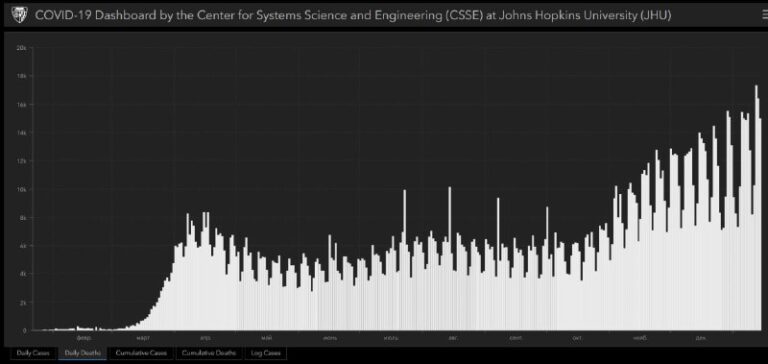Switch to the Log Cases tab
This screenshot has height=364, width=768.
click(265, 353)
